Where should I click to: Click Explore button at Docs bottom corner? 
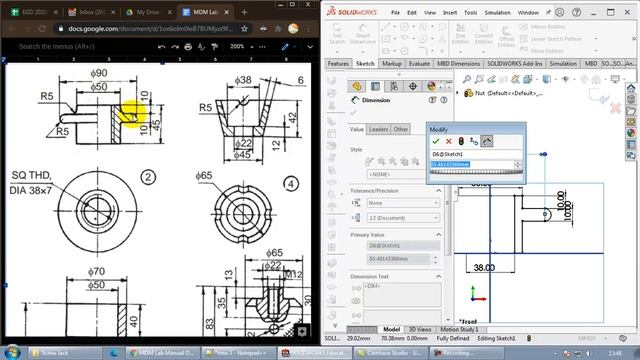tap(302, 331)
